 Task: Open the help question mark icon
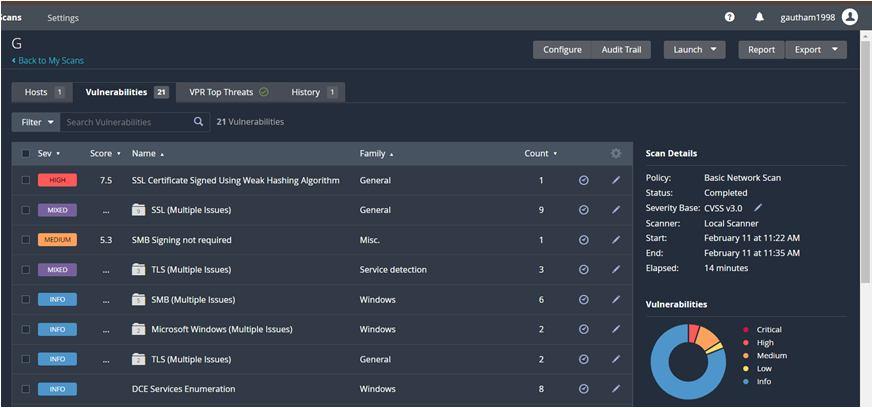pos(730,17)
